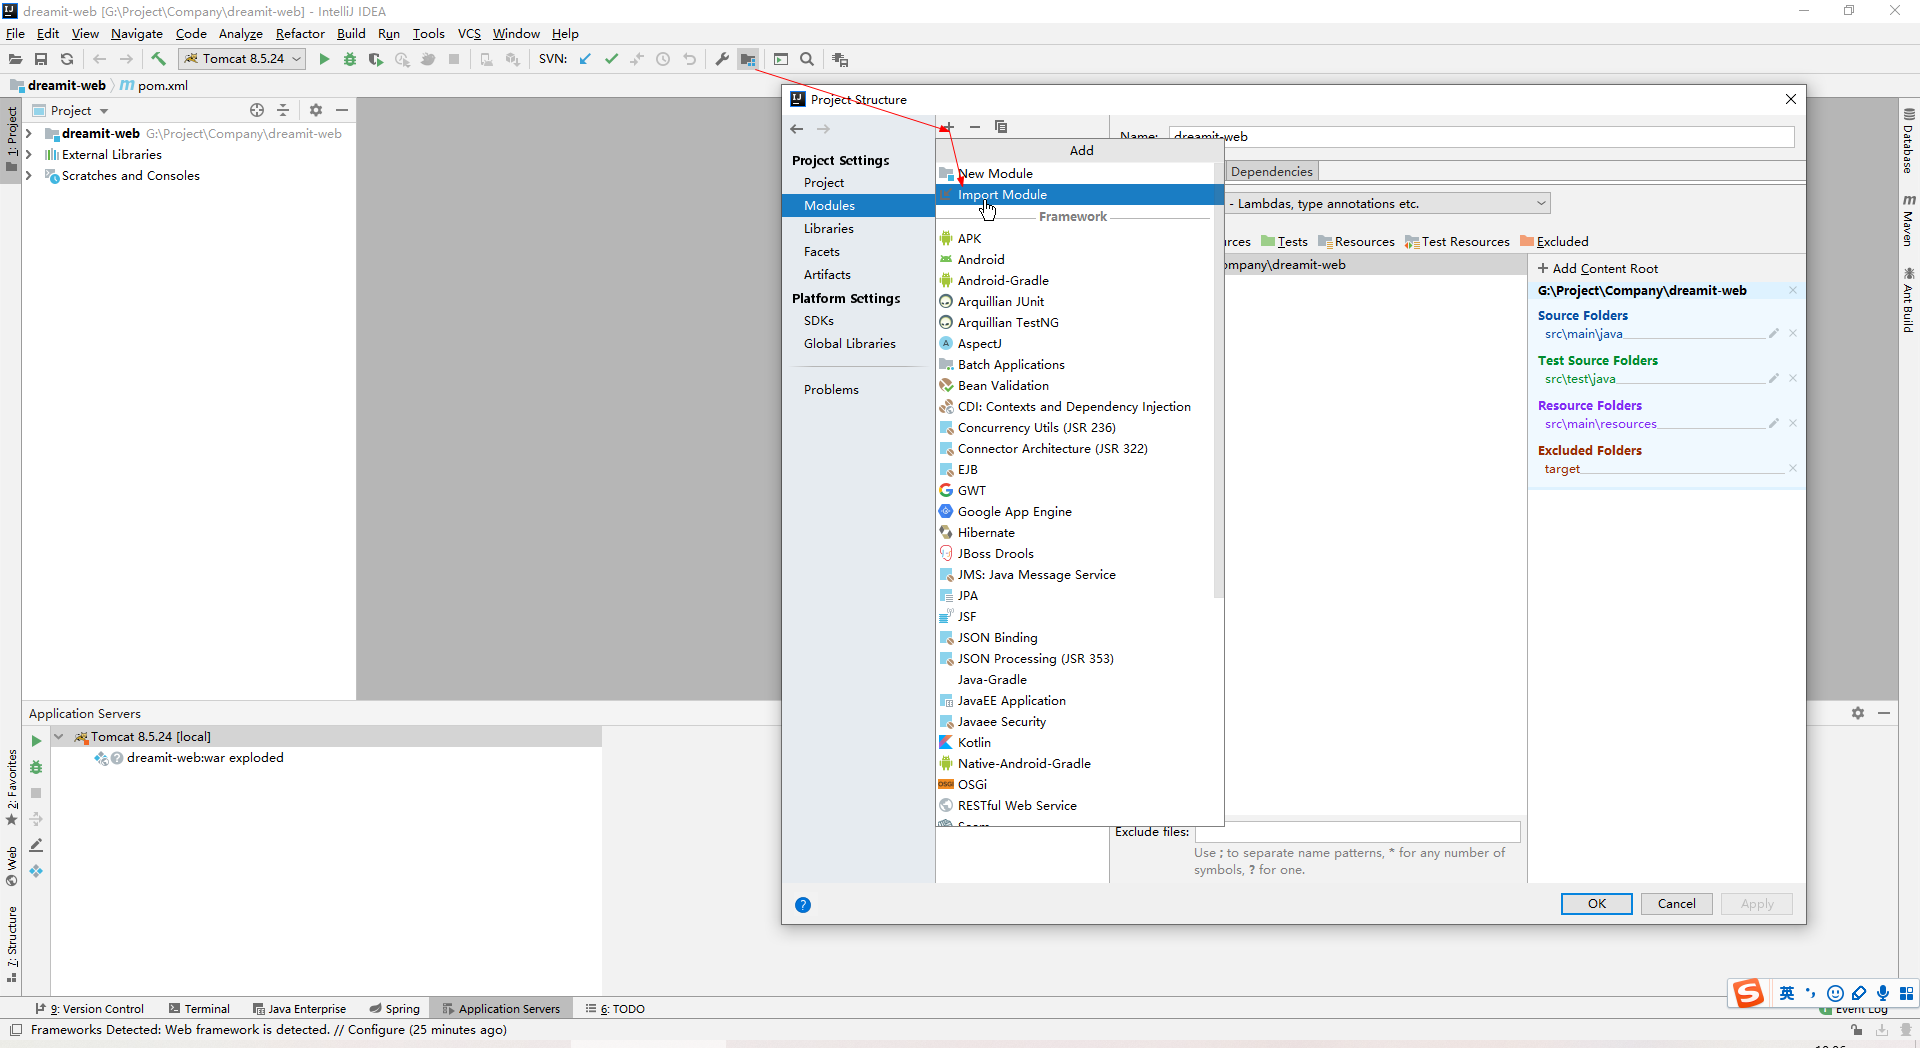Mark as Tests folder button
The image size is (1920, 1048).
[x=1285, y=241]
